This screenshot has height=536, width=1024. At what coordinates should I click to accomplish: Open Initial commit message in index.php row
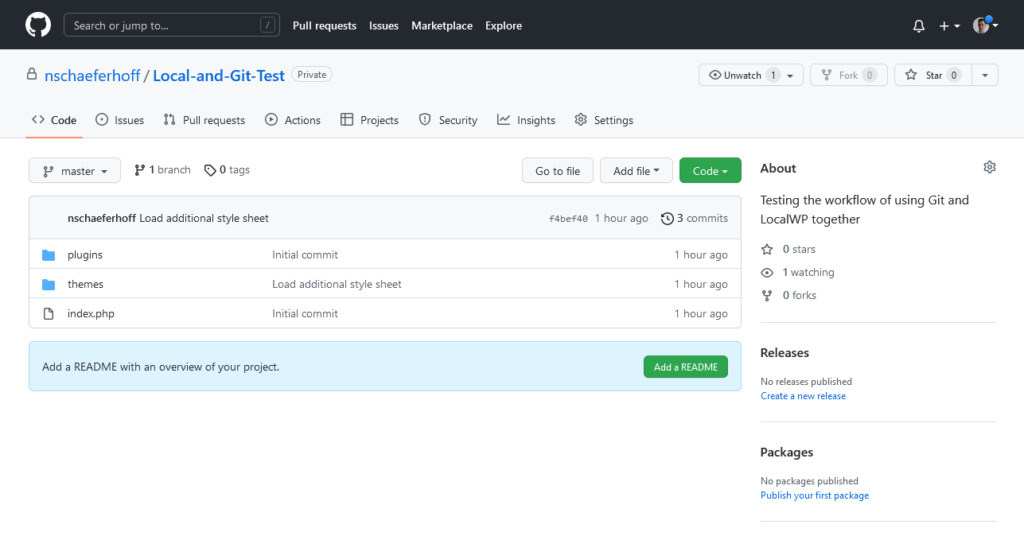pos(305,313)
